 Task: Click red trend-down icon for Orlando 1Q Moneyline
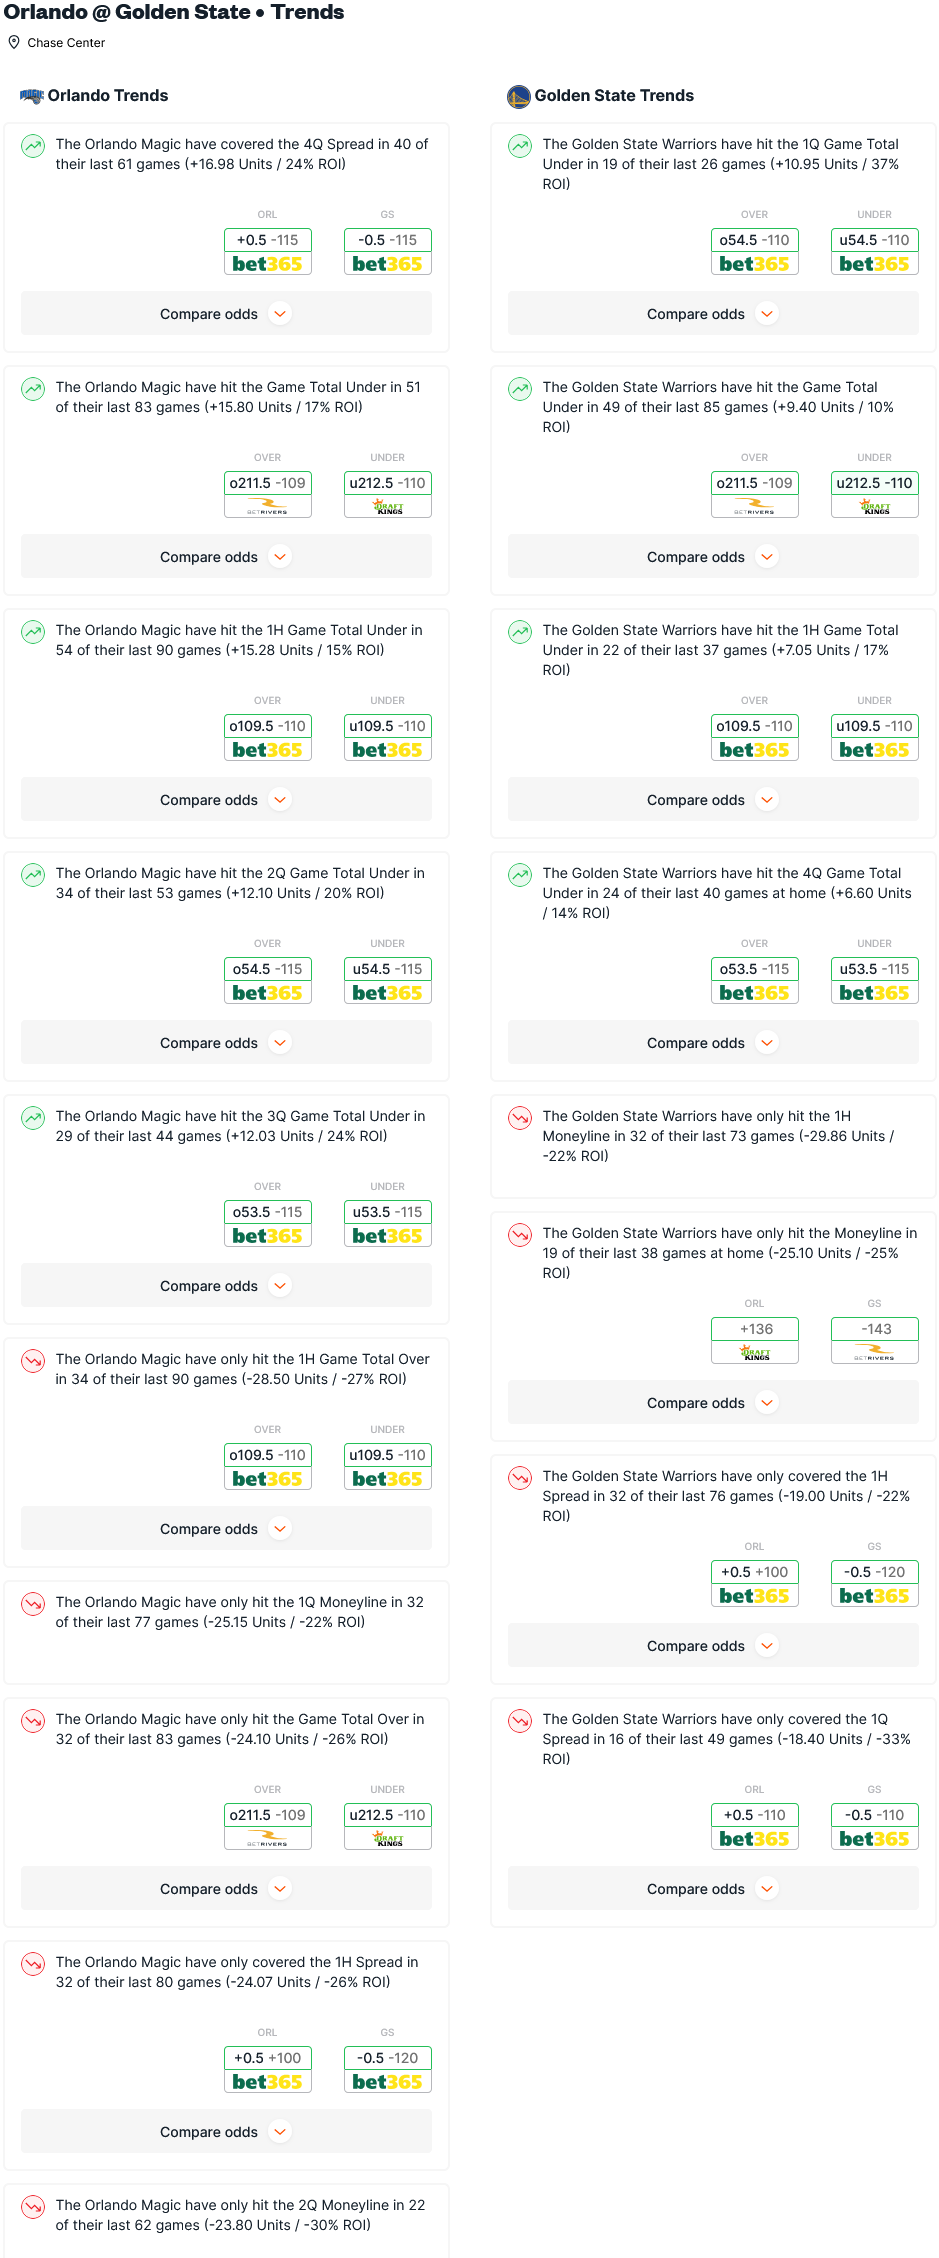pyautogui.click(x=33, y=1604)
